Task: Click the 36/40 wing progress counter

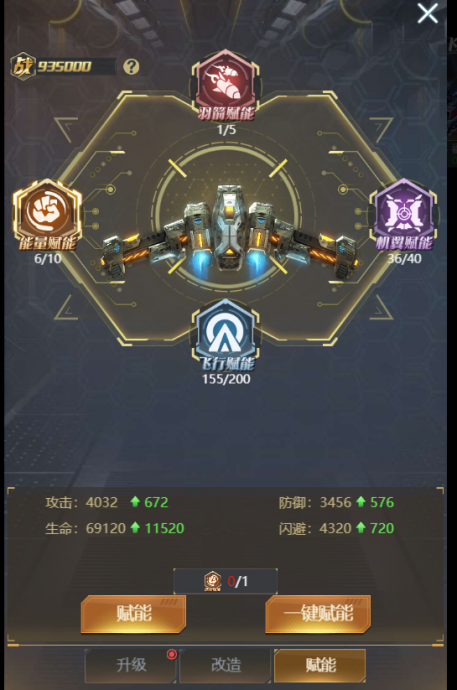Action: point(404,258)
